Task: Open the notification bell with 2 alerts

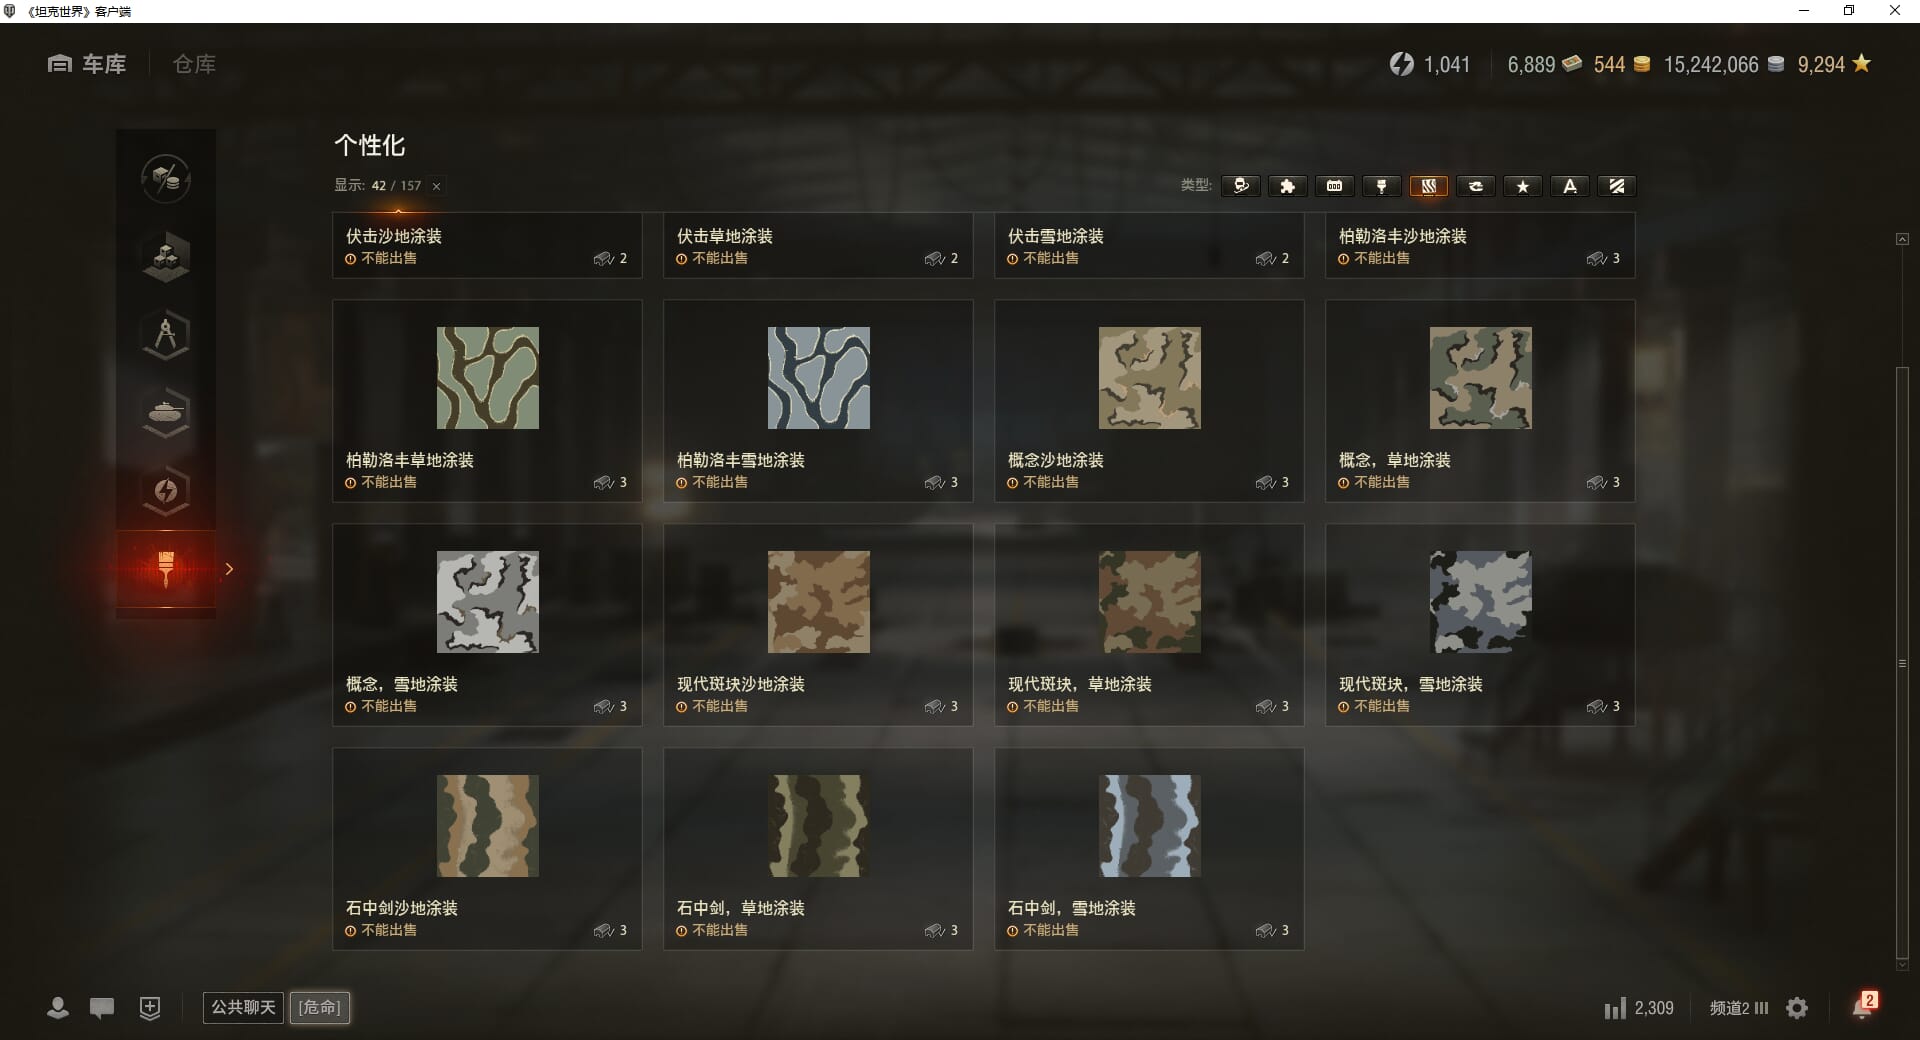Action: click(x=1864, y=1006)
